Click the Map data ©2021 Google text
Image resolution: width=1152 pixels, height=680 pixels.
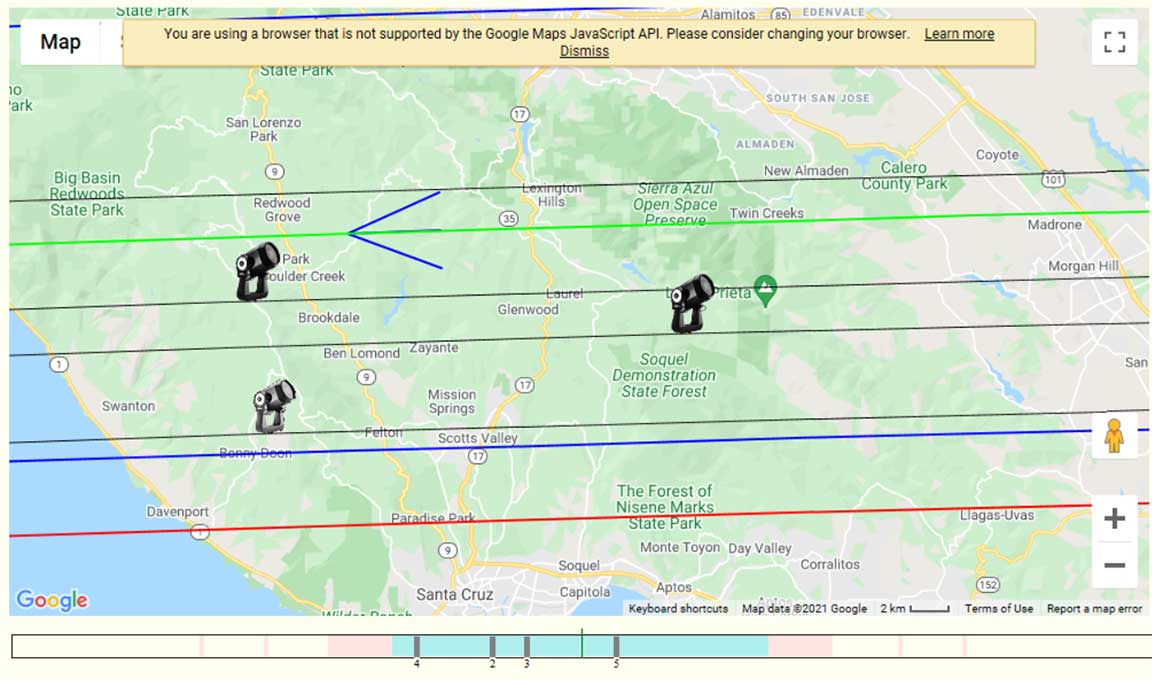[804, 609]
